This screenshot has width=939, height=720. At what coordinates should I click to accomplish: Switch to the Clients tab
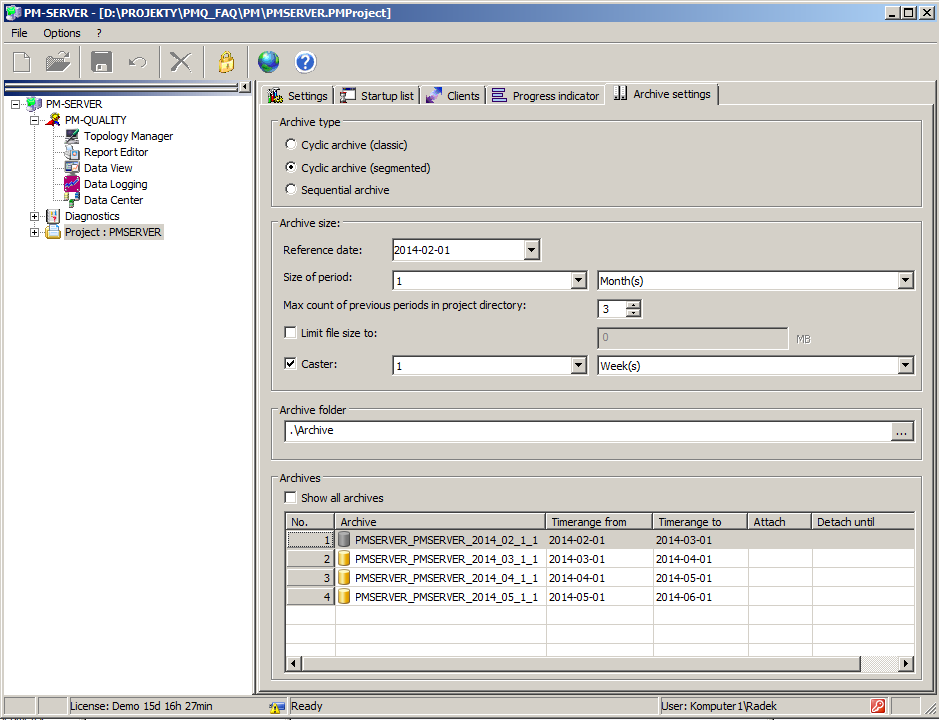pyautogui.click(x=453, y=96)
